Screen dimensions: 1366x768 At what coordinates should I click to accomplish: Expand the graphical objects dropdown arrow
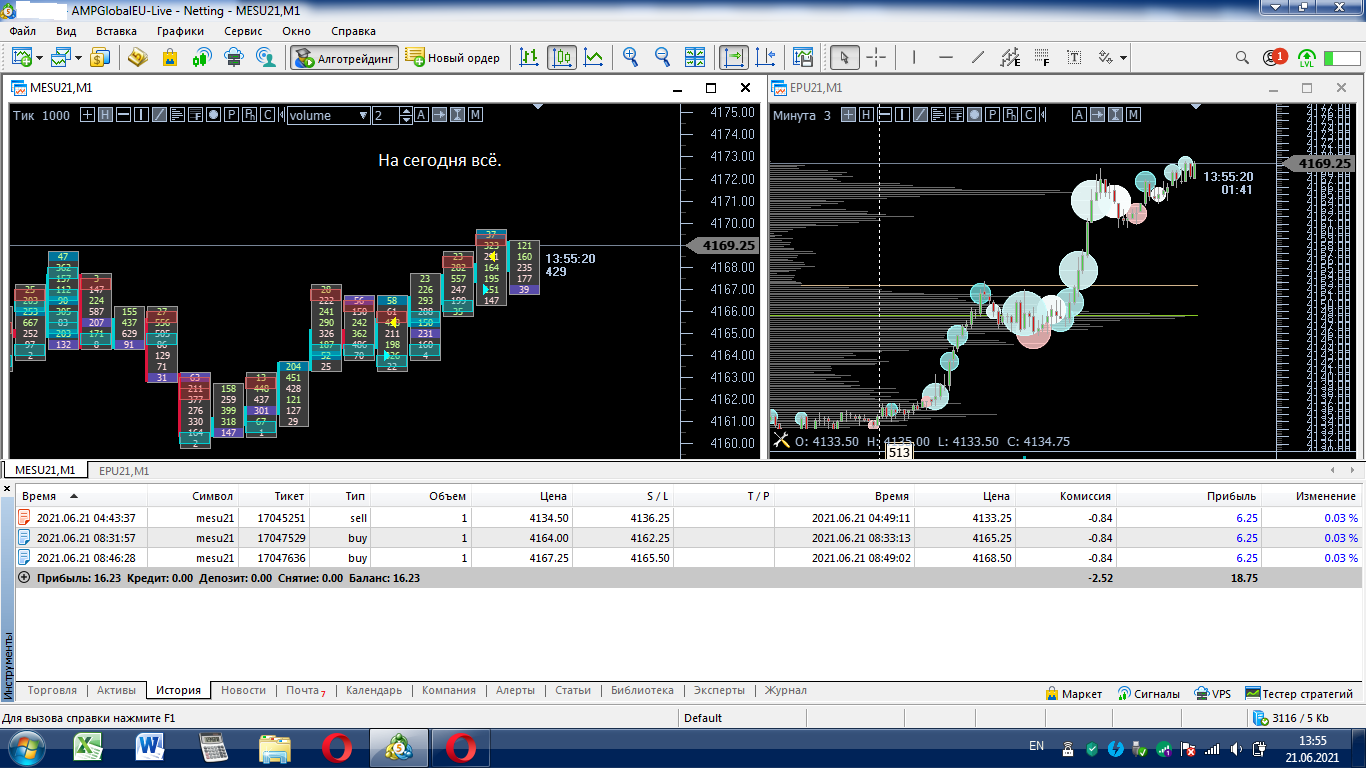(x=1124, y=58)
